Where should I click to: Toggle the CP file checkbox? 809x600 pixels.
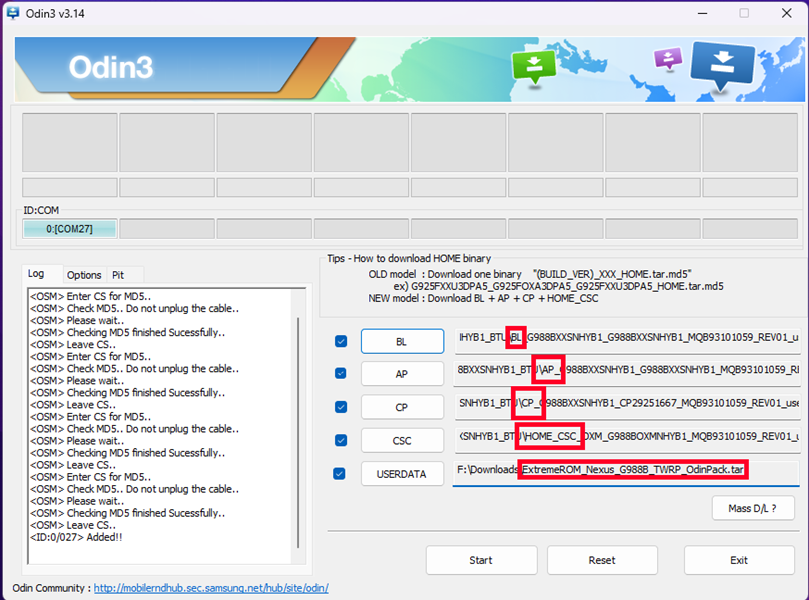pyautogui.click(x=341, y=407)
